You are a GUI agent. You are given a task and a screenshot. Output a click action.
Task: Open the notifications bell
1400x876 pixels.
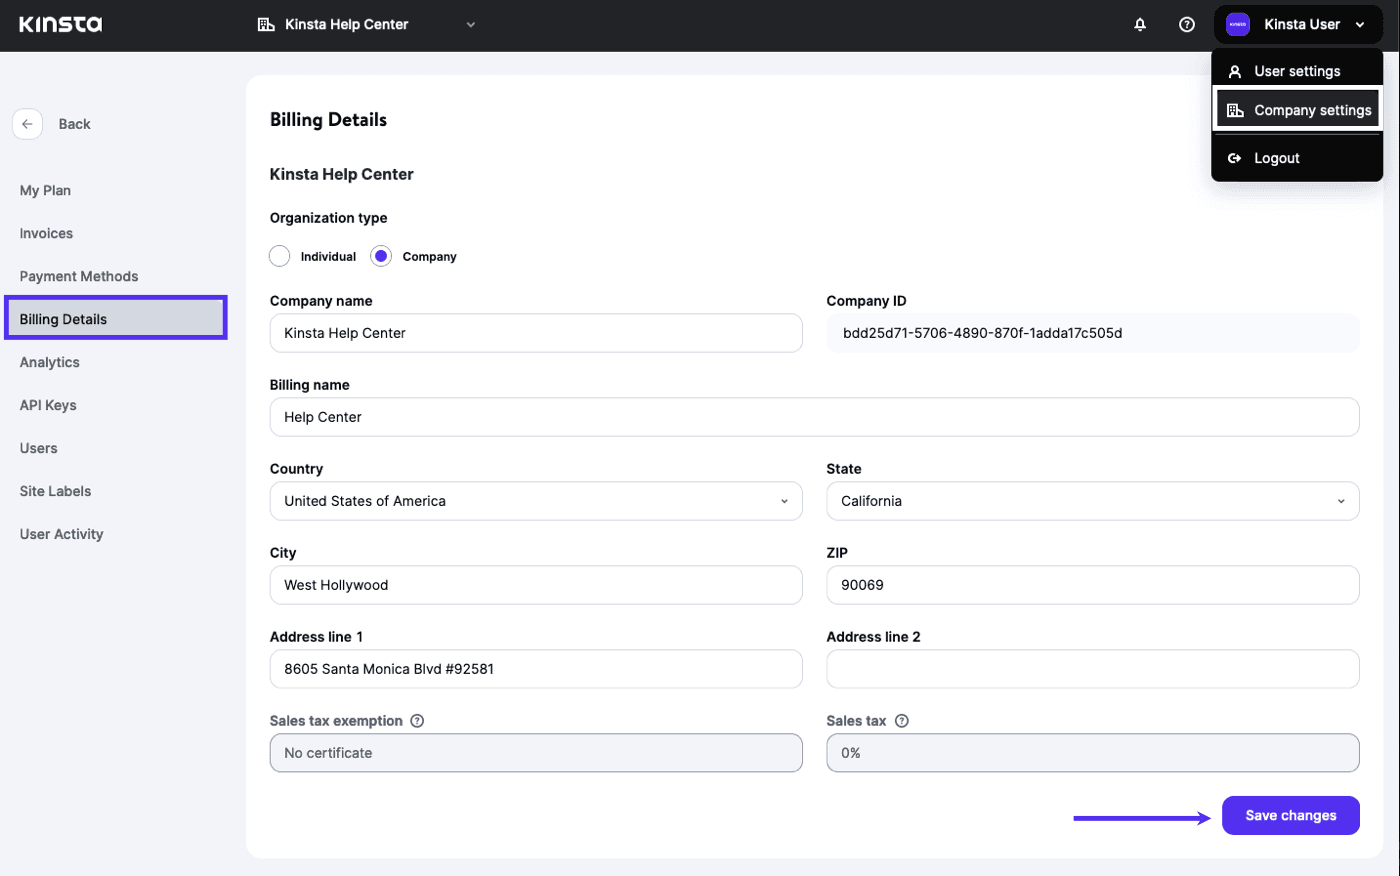(1139, 24)
